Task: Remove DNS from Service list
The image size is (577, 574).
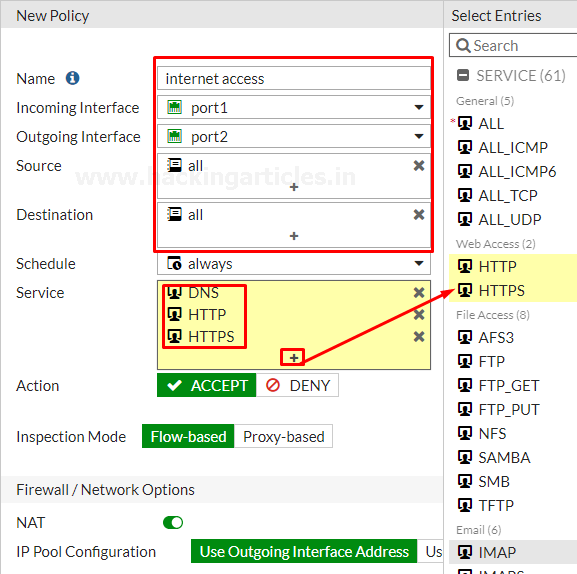Action: [419, 293]
